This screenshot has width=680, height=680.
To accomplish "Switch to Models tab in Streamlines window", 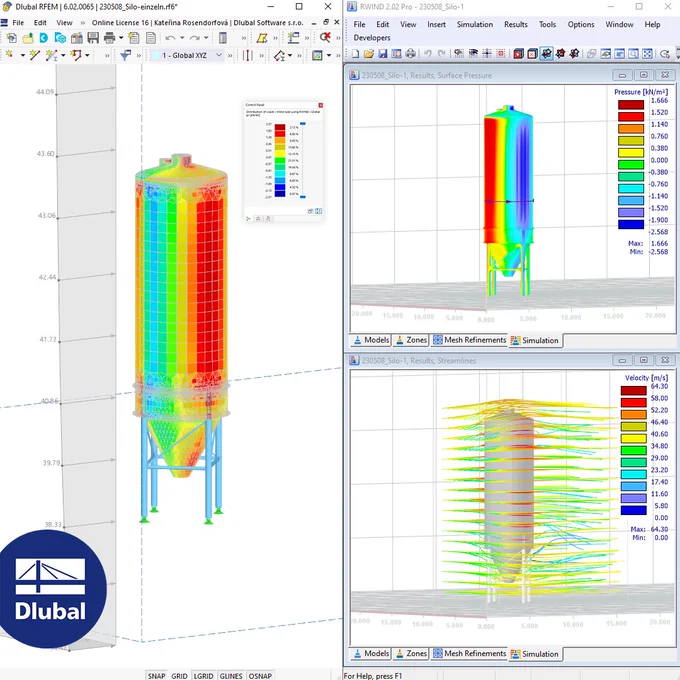I will [x=371, y=654].
